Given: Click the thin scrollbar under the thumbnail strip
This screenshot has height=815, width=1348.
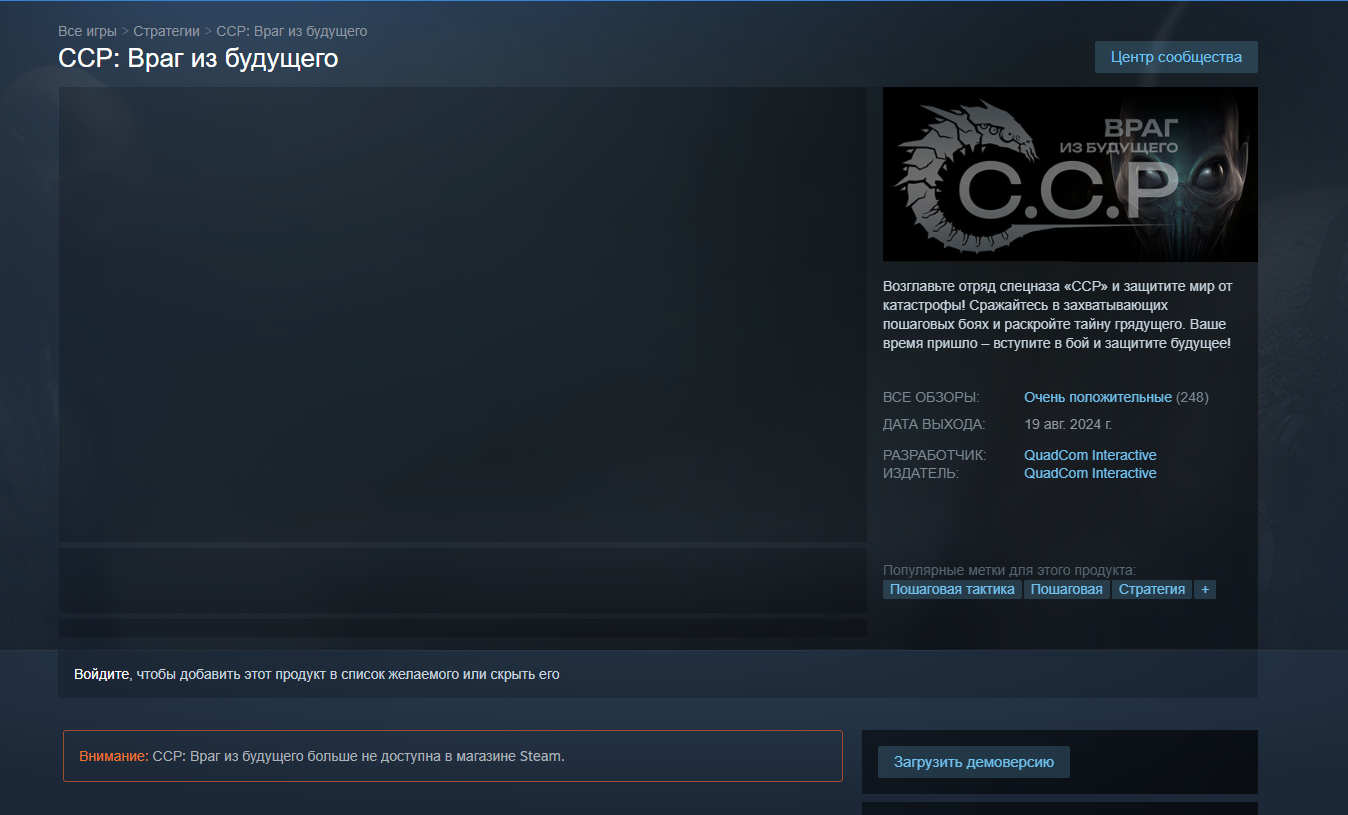Looking at the screenshot, I should click(463, 627).
